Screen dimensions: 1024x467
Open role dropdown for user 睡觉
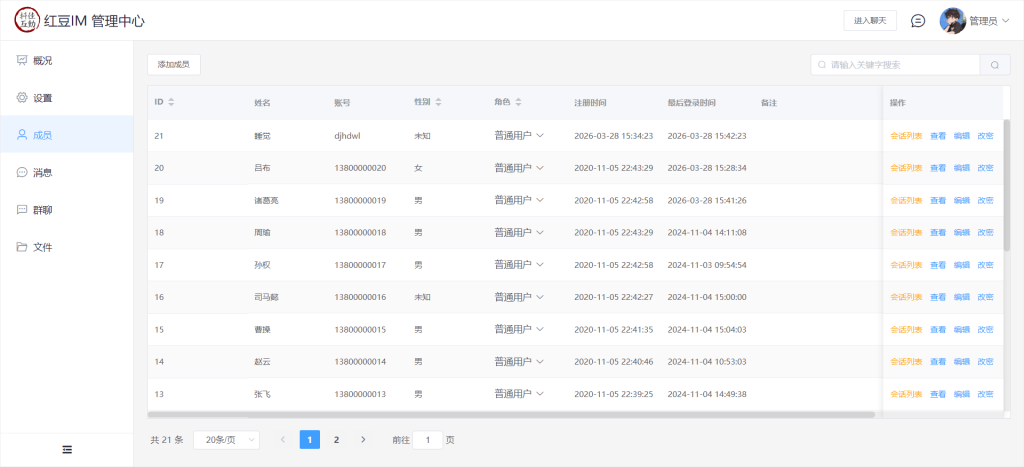[x=519, y=135]
